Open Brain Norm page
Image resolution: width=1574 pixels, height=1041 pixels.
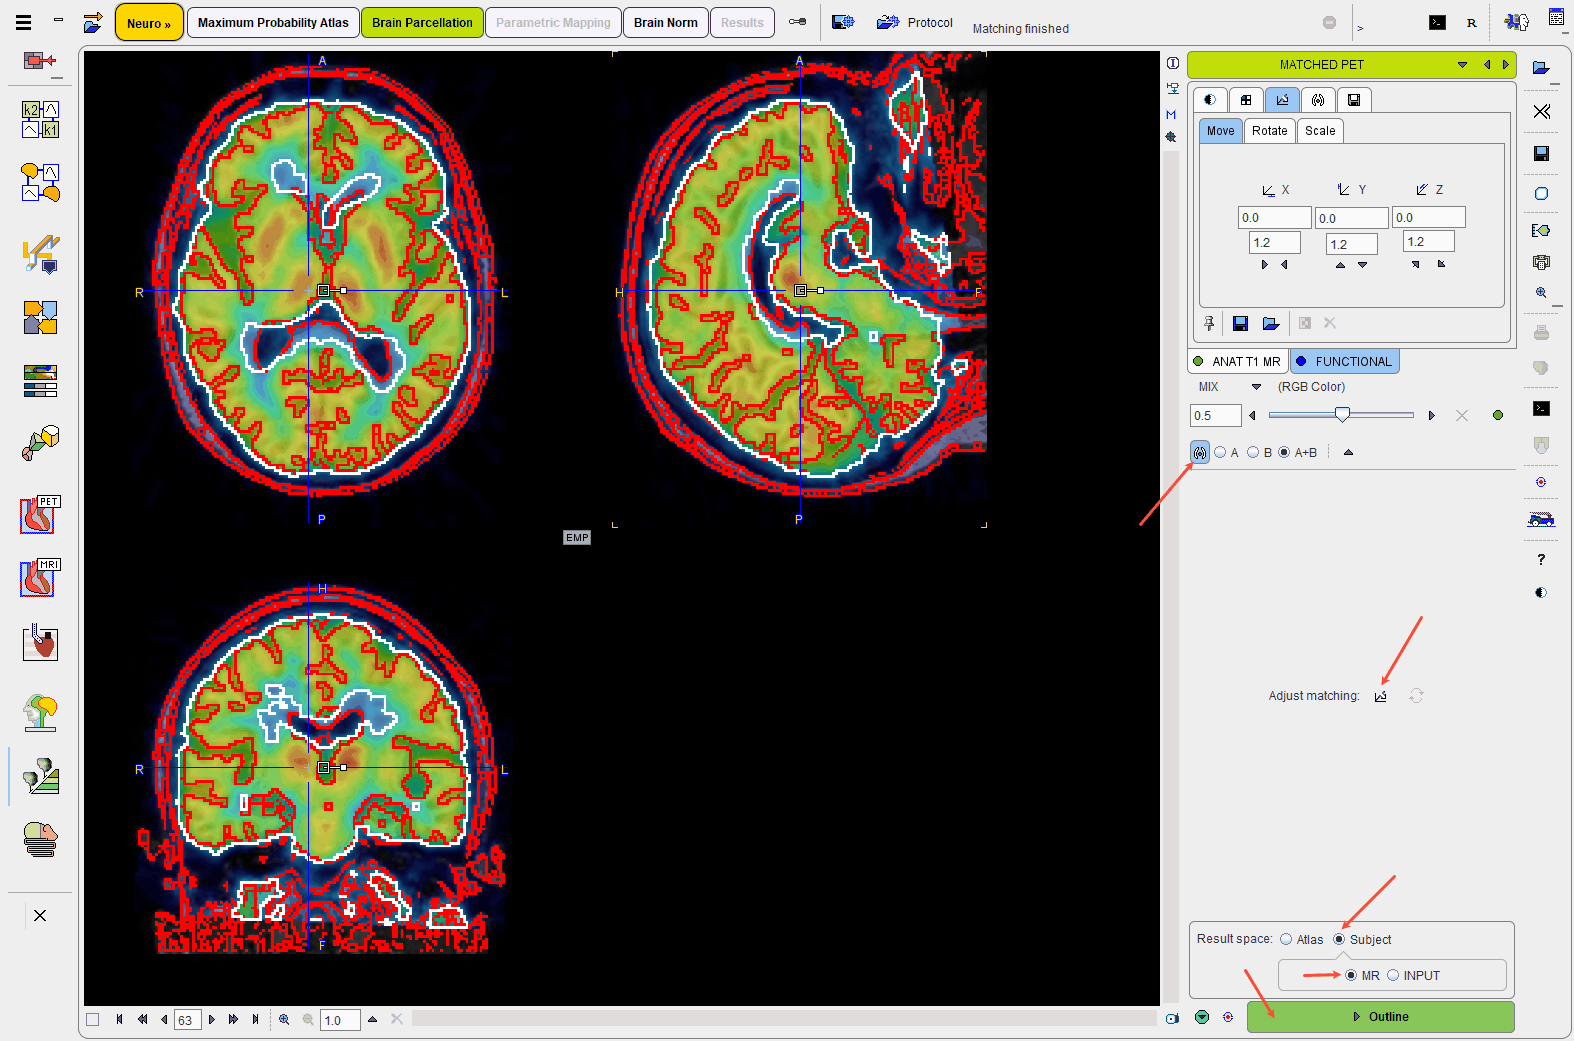(666, 22)
